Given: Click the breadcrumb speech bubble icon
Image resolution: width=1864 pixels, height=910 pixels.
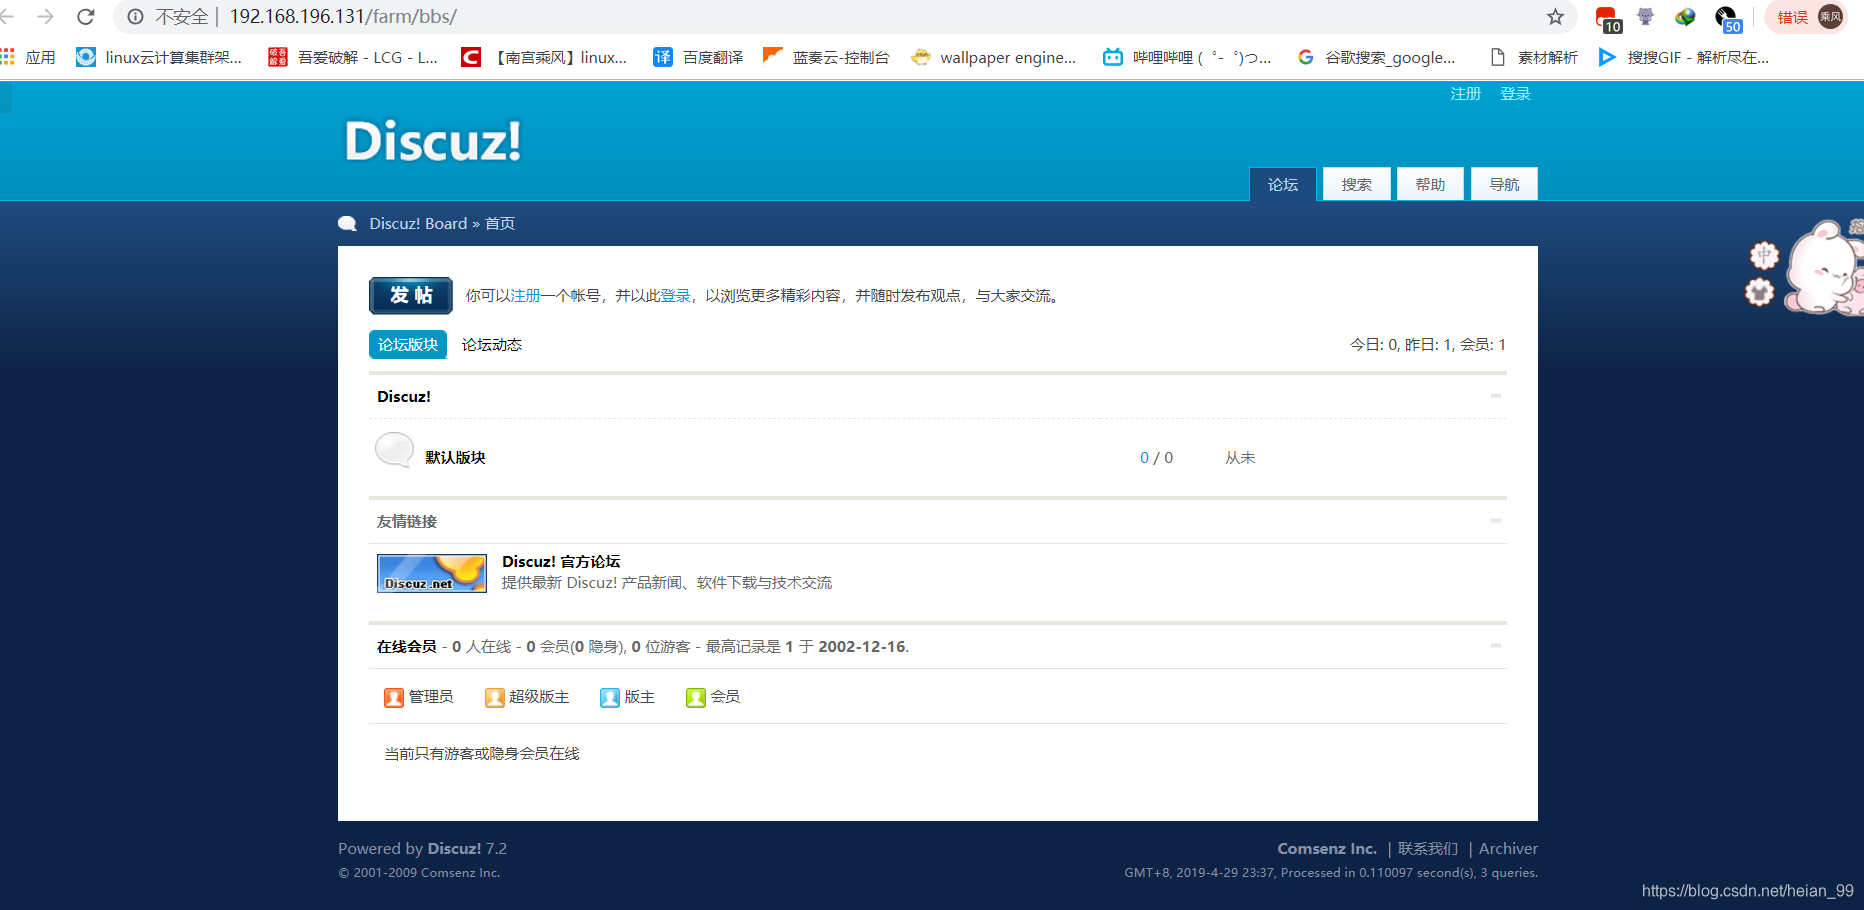Looking at the screenshot, I should [x=348, y=223].
